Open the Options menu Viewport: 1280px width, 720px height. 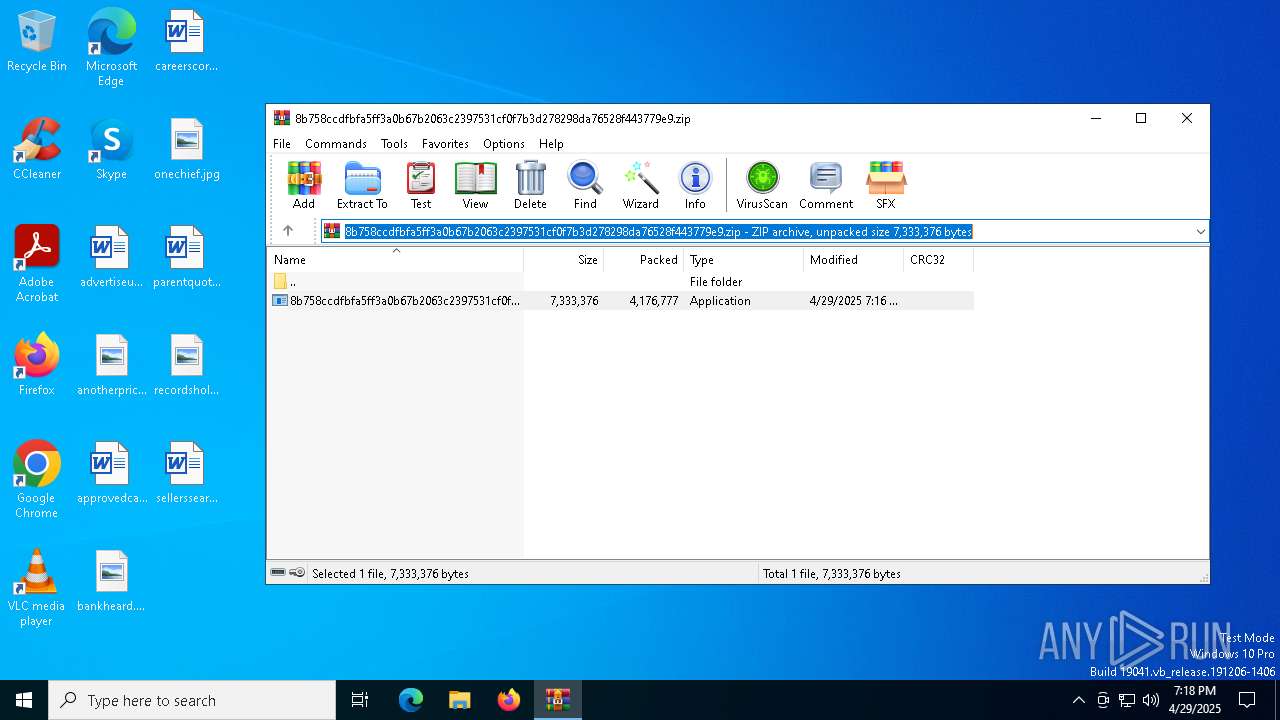[504, 144]
